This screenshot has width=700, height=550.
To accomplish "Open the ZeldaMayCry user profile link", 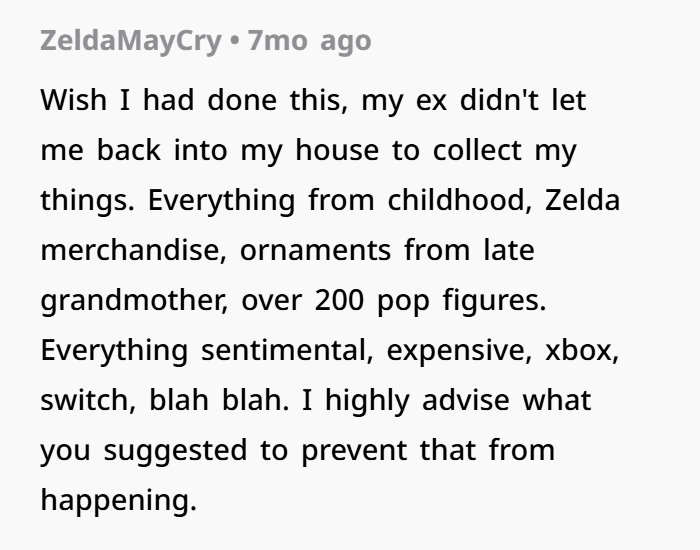I will pyautogui.click(x=131, y=42).
